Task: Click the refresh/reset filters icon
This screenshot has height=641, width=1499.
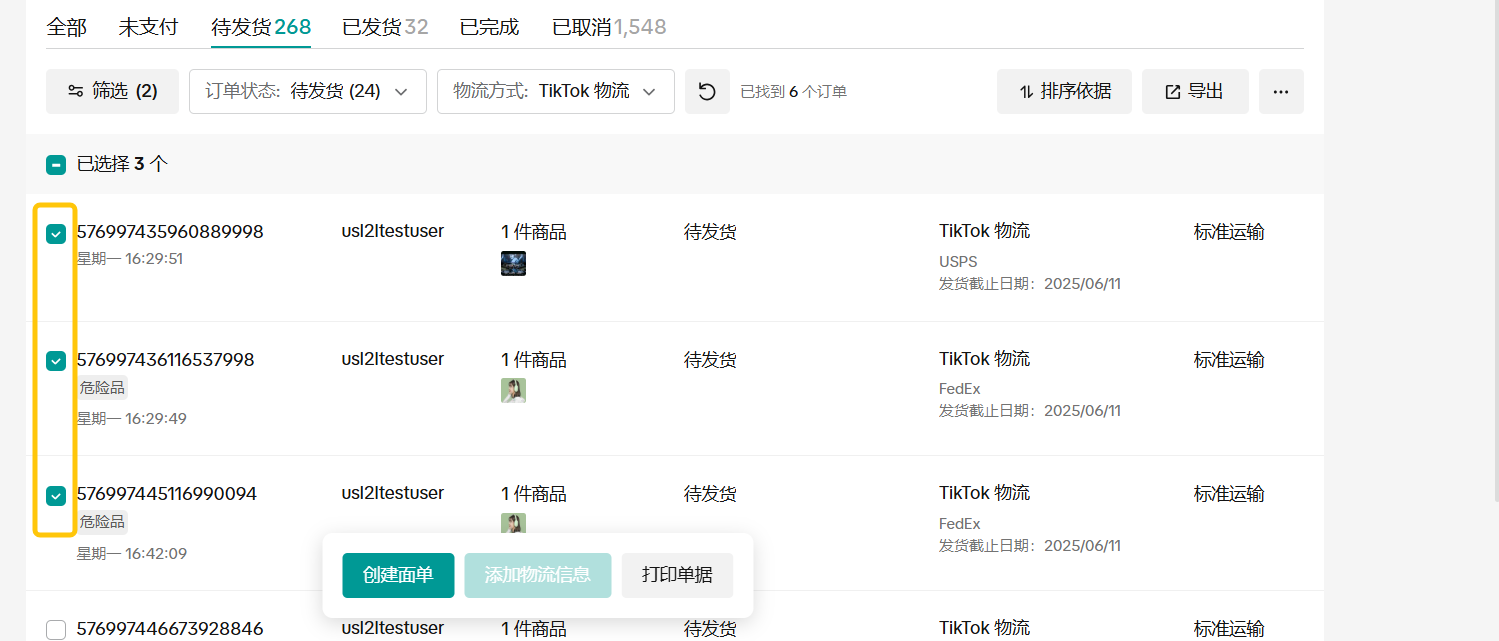Action: click(707, 92)
